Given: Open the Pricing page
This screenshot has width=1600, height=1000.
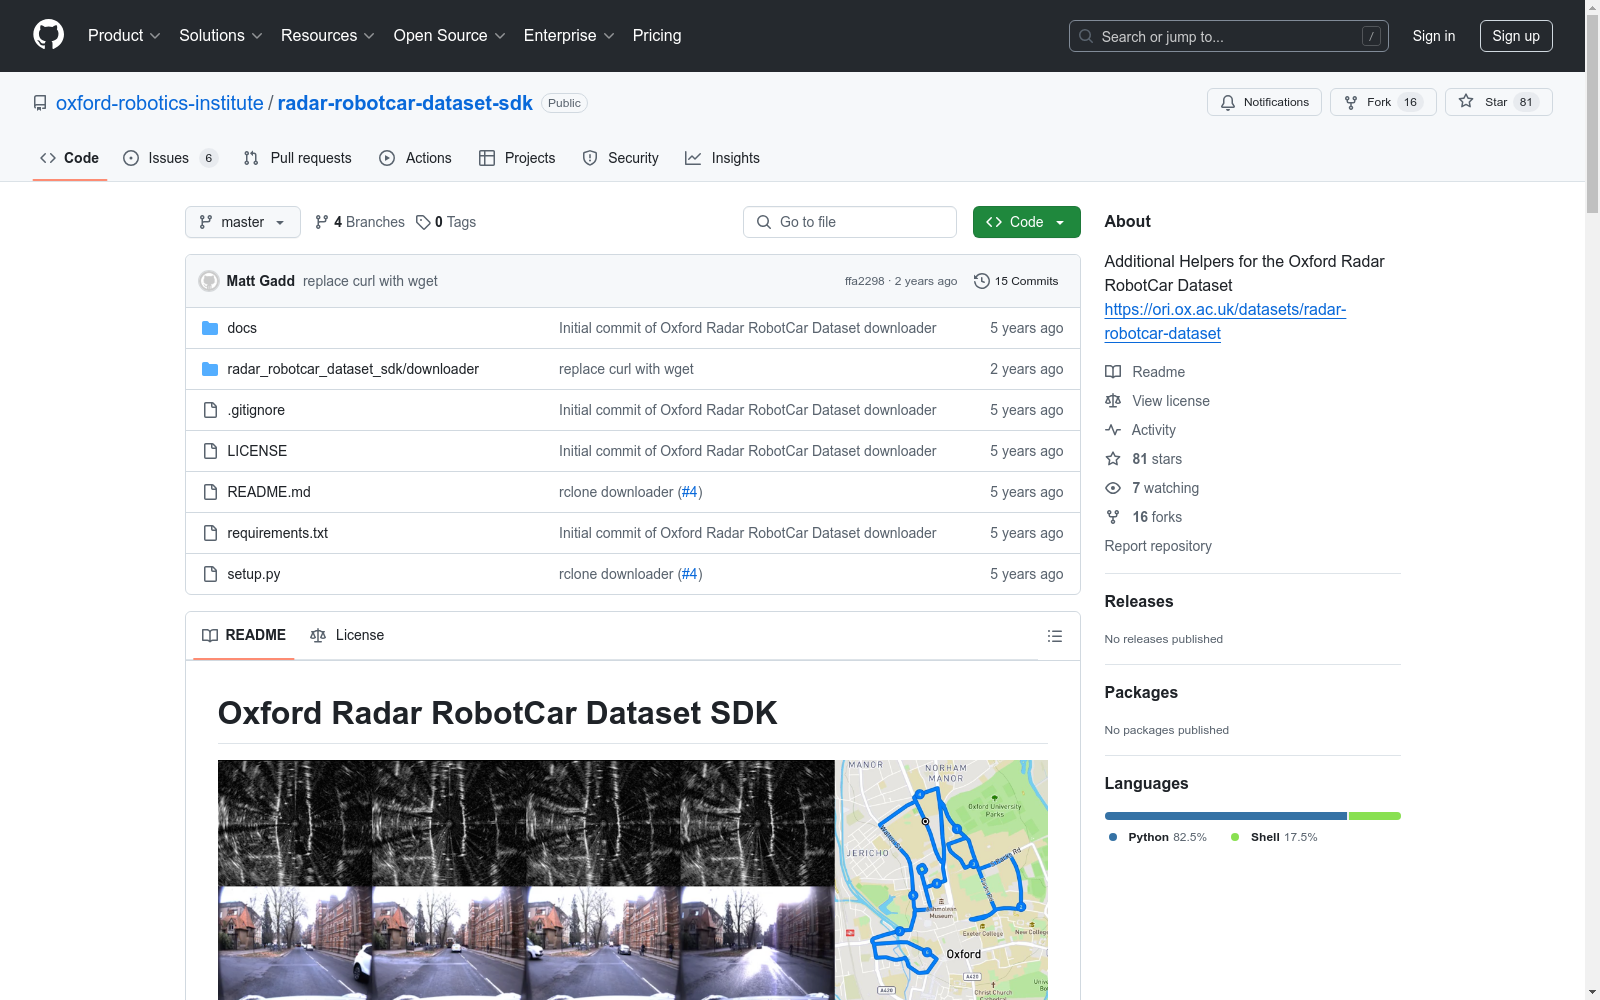Looking at the screenshot, I should coord(657,35).
